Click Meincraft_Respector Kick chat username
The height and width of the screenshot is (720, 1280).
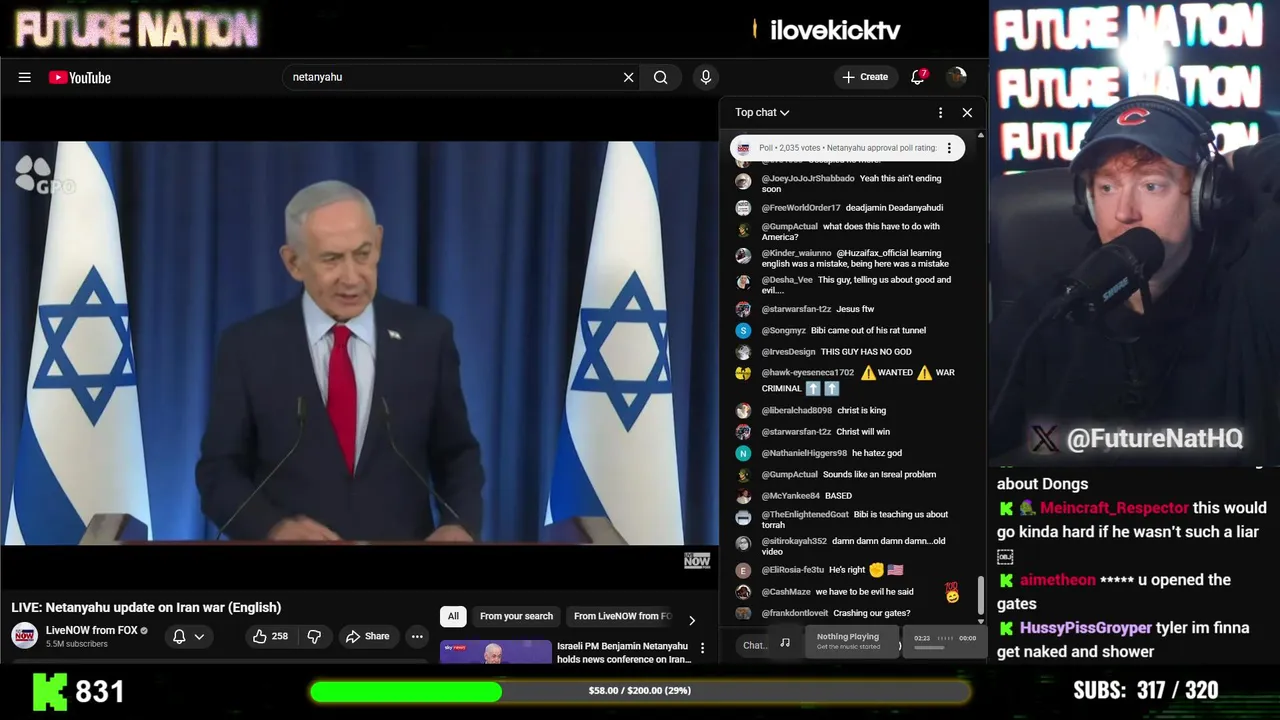coord(1114,508)
